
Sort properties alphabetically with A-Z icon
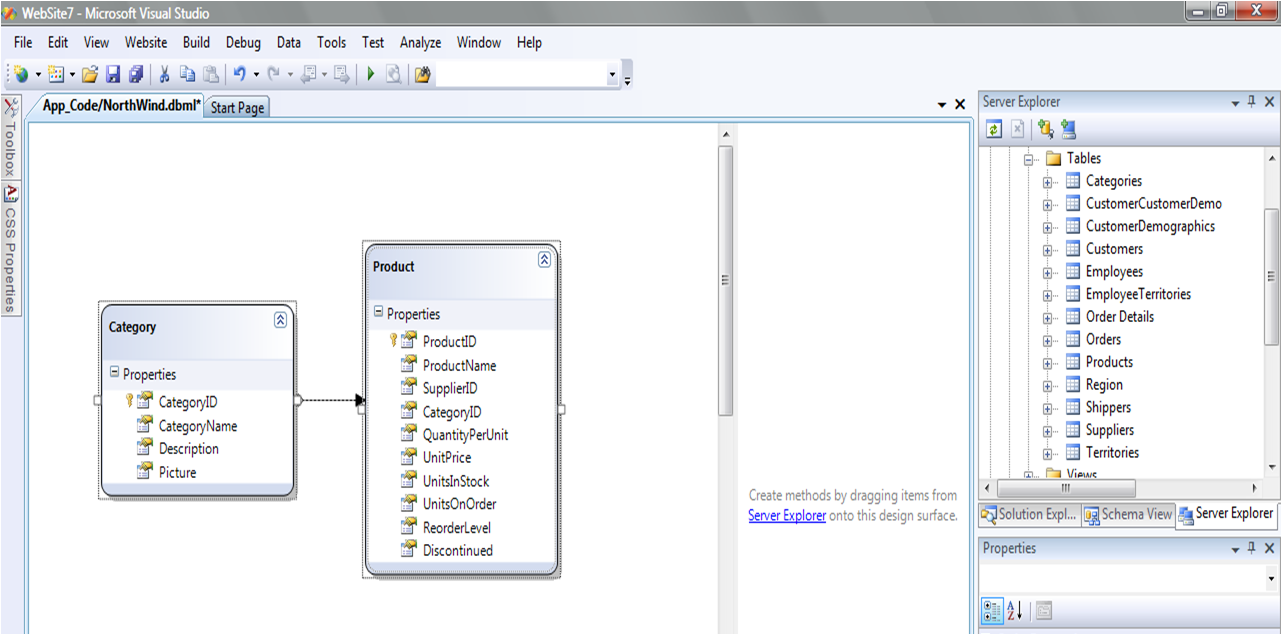(x=1015, y=610)
